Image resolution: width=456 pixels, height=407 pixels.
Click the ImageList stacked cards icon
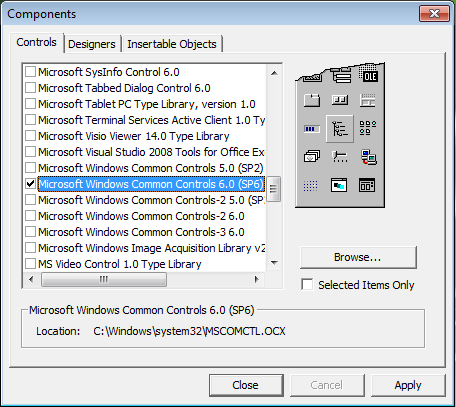tap(312, 156)
